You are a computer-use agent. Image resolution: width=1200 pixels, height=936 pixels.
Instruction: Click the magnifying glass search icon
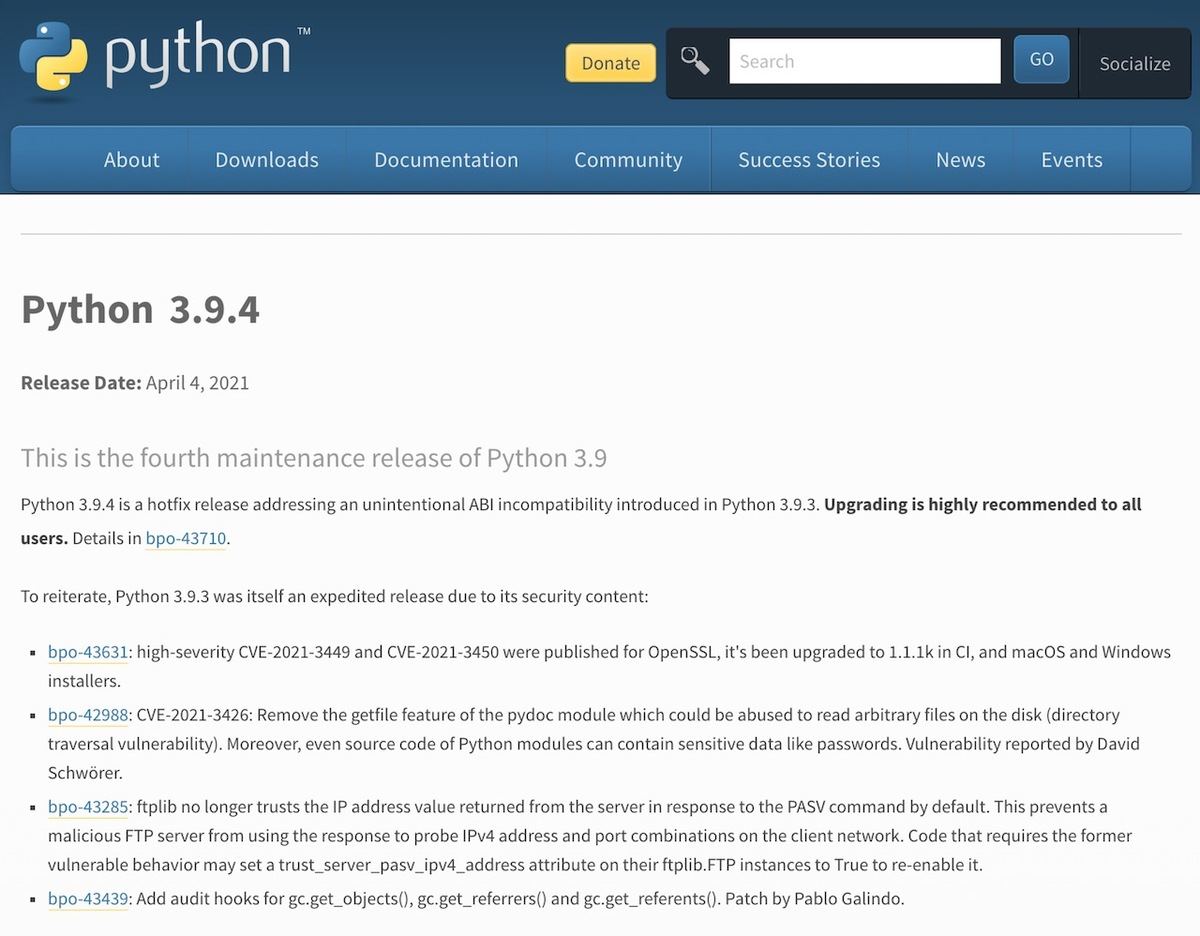695,61
